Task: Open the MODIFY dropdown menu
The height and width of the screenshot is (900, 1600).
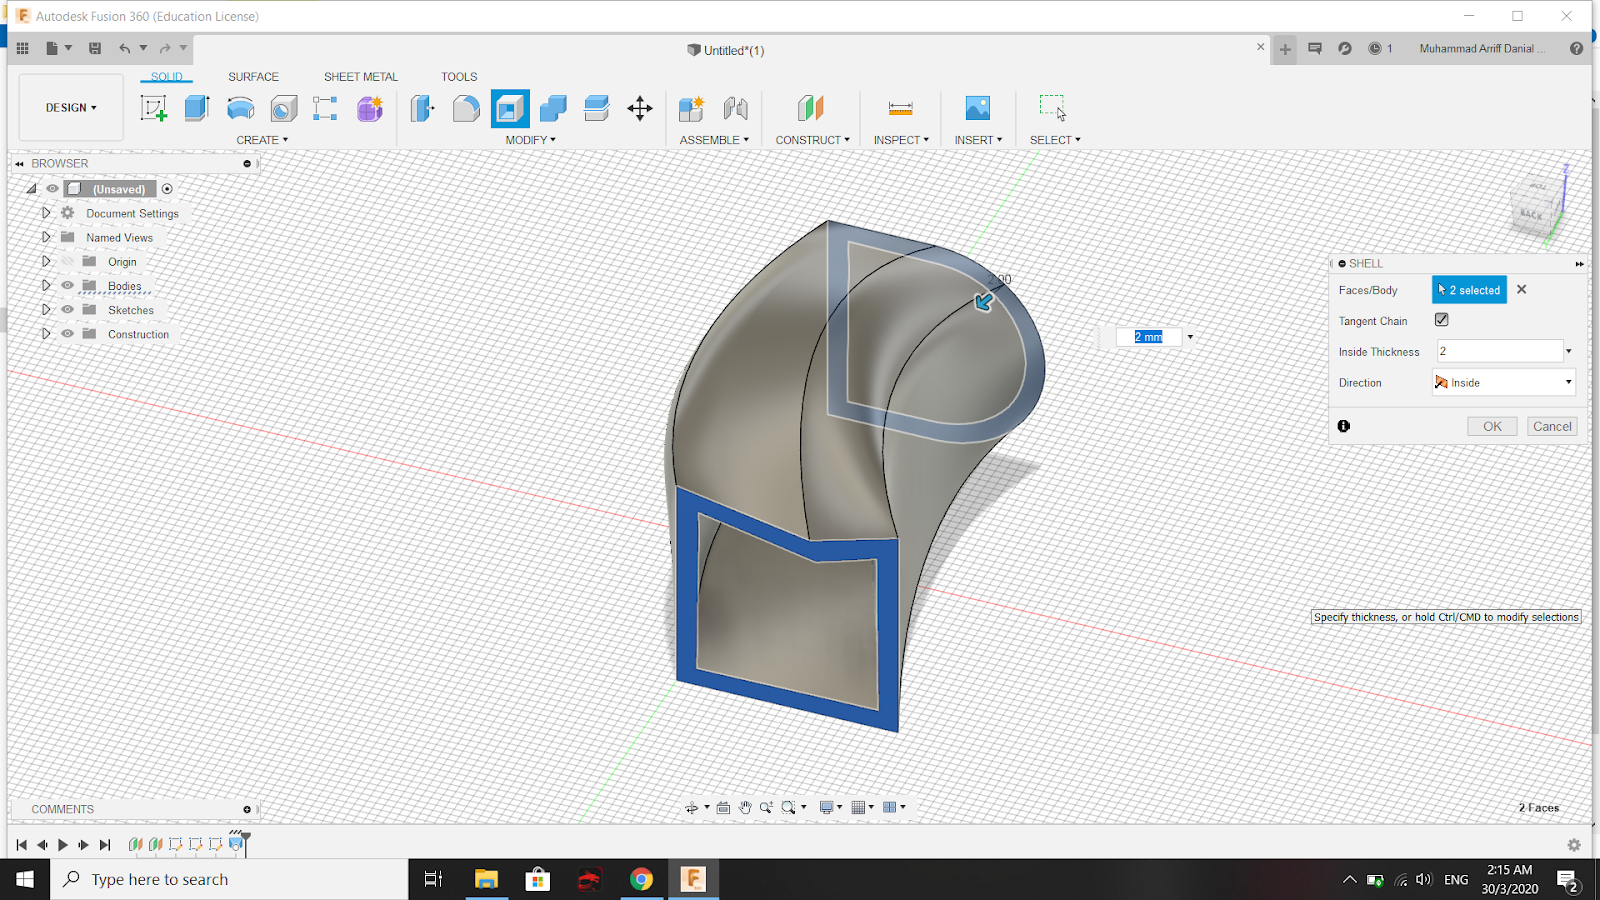Action: click(x=530, y=139)
